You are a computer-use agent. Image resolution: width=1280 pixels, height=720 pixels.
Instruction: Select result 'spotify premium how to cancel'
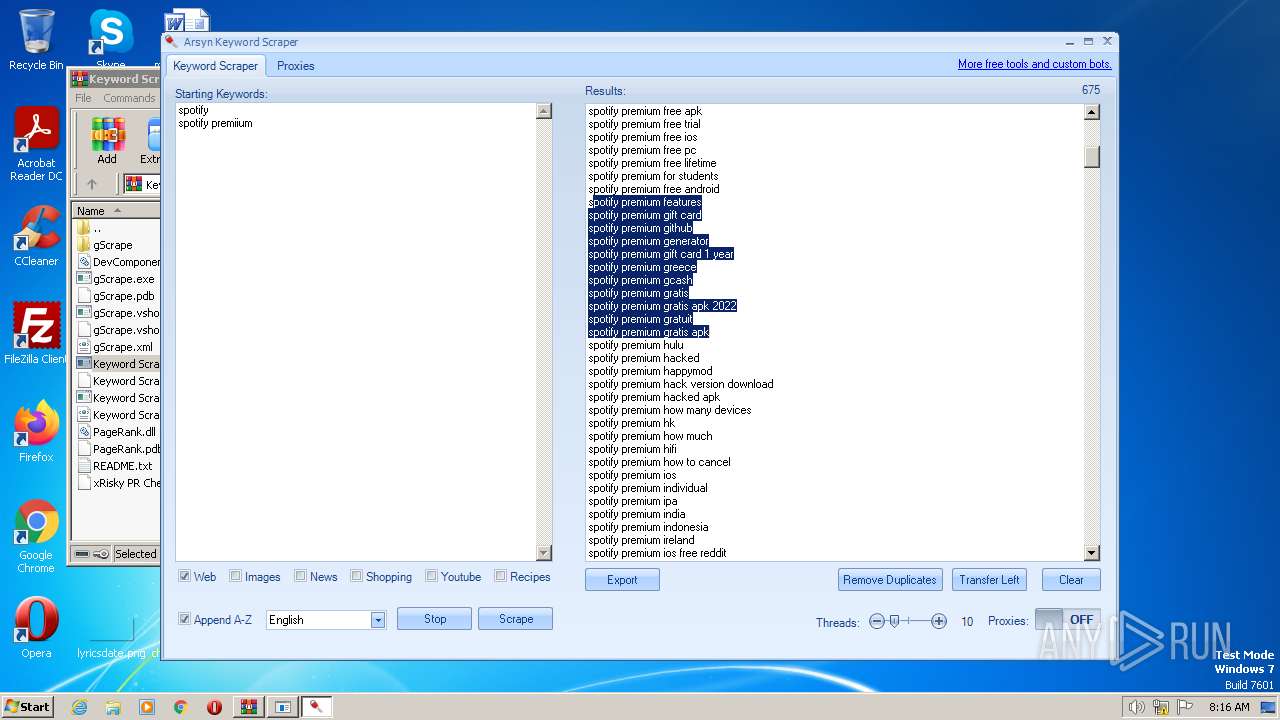click(x=659, y=462)
